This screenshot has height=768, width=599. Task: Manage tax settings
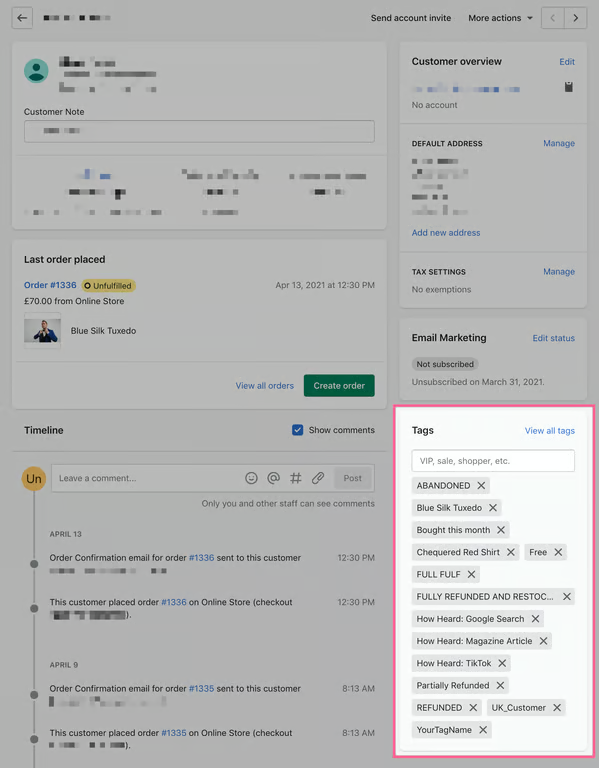(559, 271)
